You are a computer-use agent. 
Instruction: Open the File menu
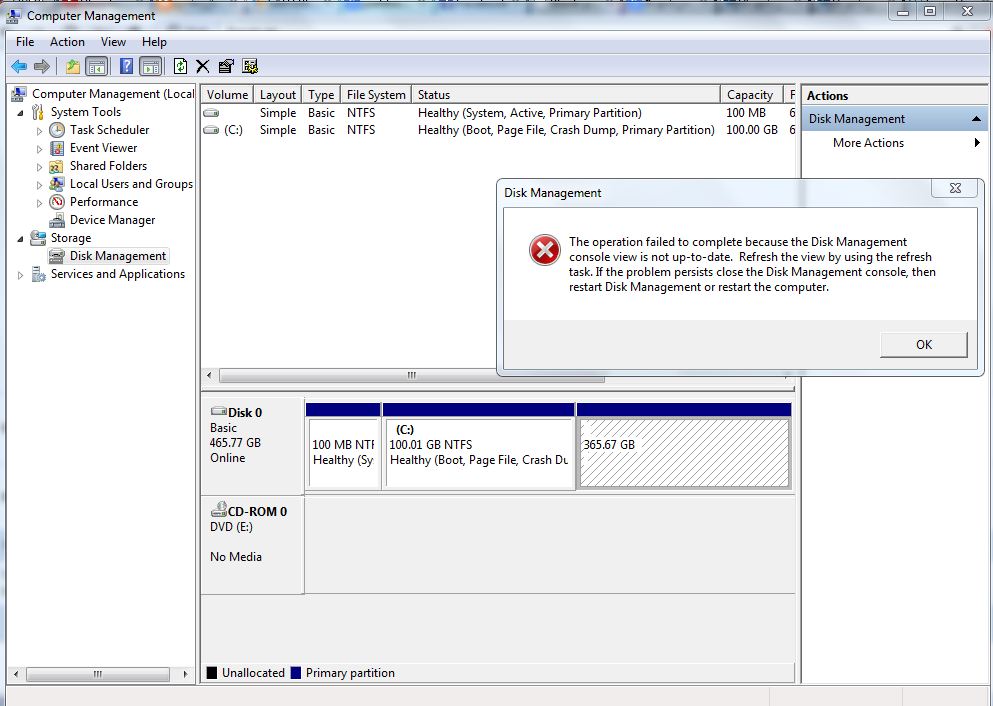[x=25, y=42]
